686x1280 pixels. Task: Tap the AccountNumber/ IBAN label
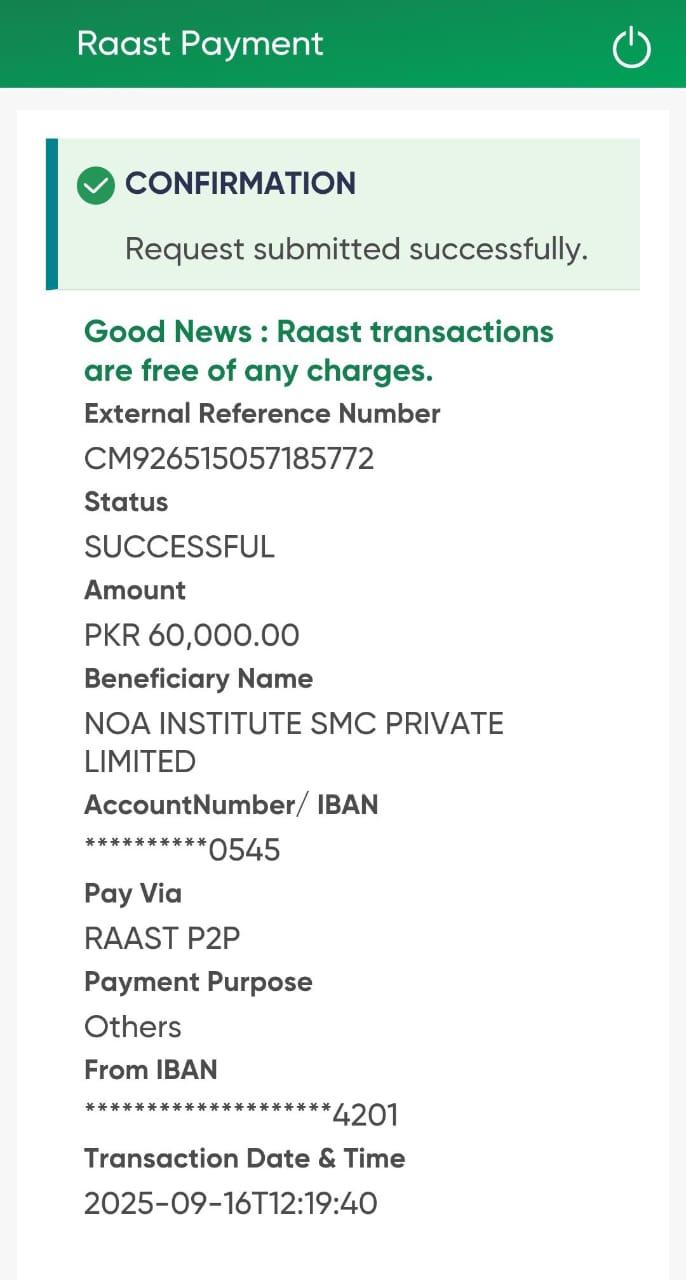click(231, 805)
